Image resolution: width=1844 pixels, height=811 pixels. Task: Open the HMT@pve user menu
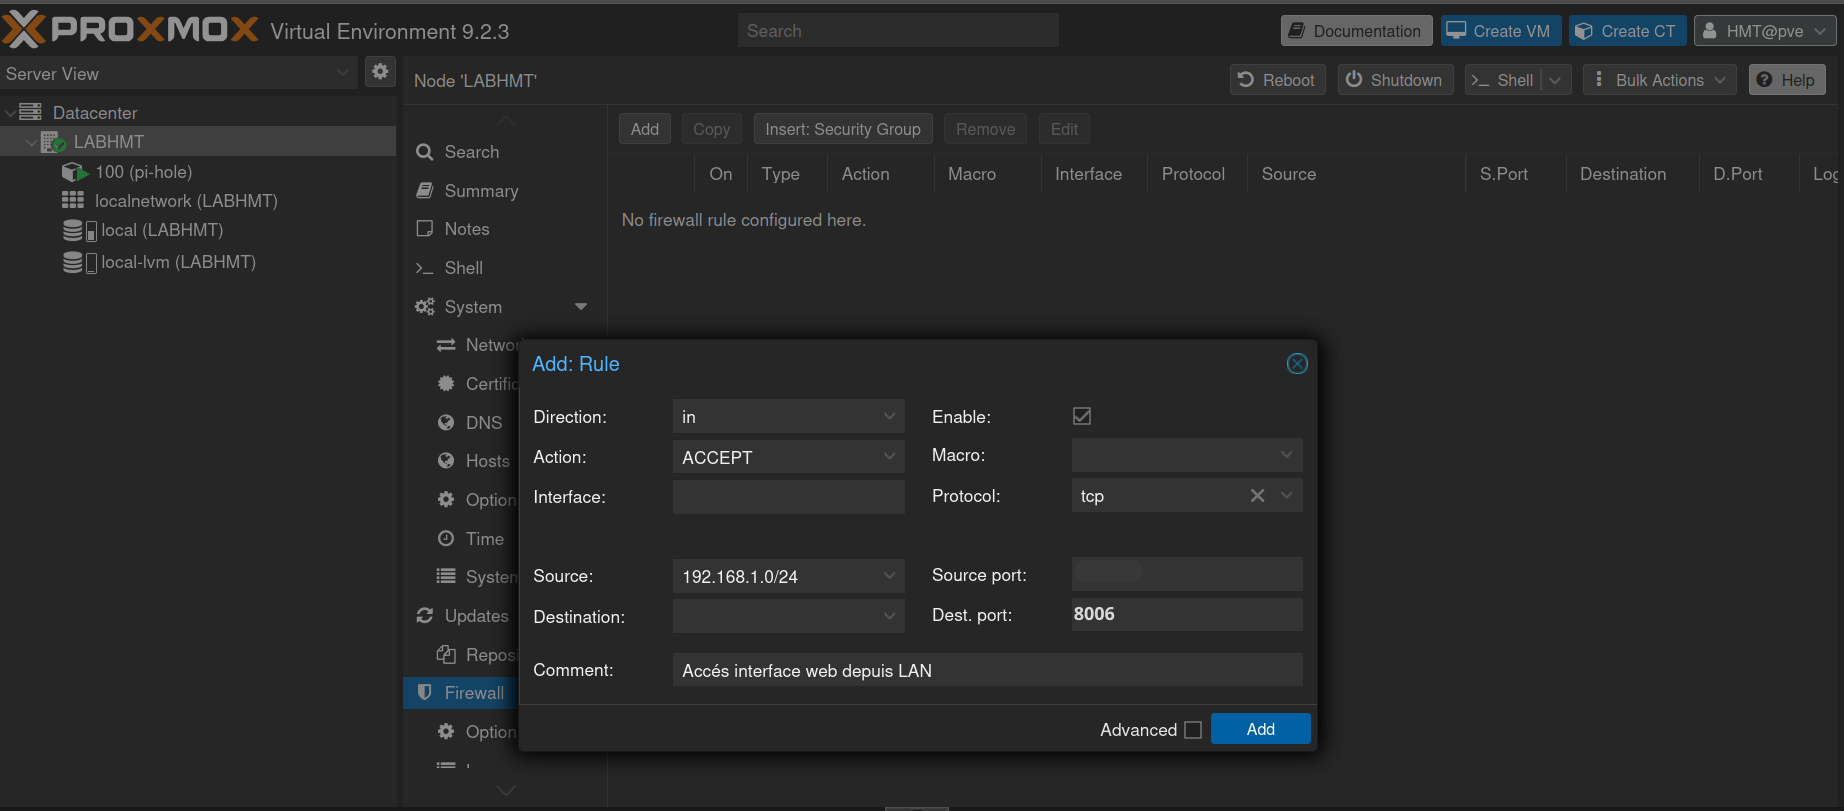(1765, 31)
